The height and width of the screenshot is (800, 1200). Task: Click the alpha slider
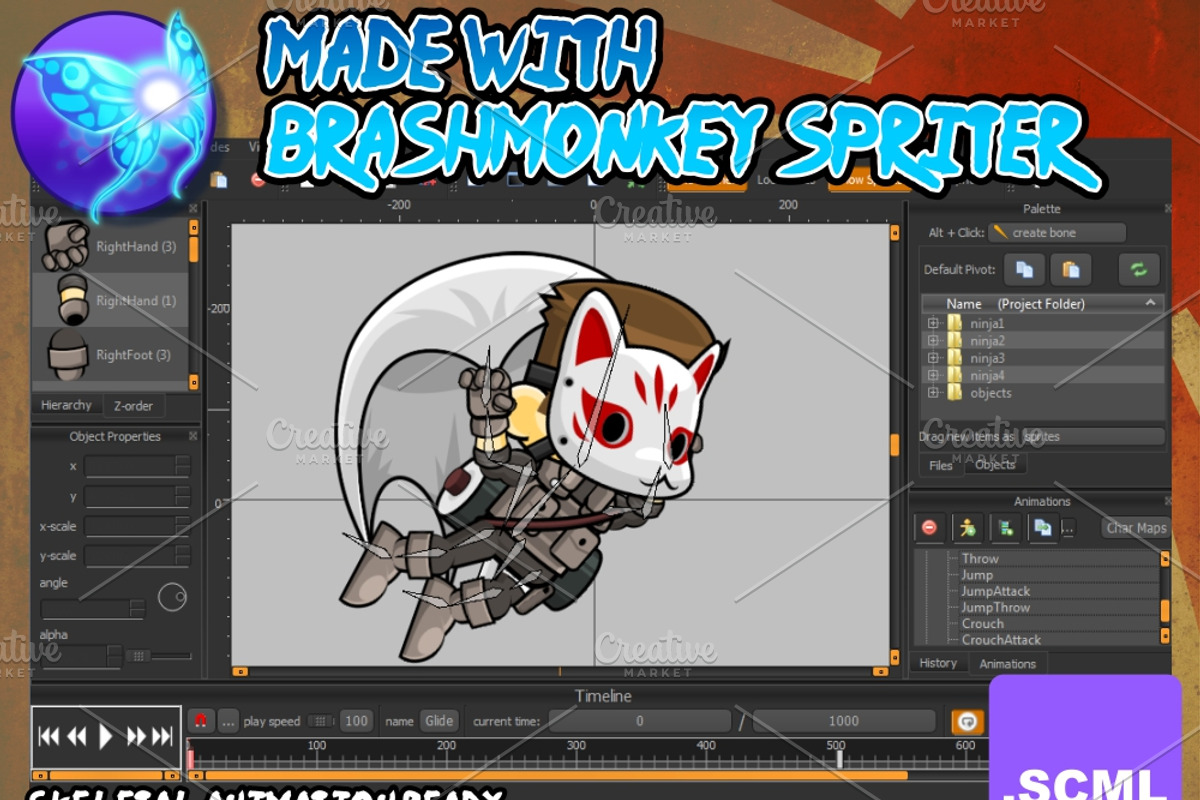click(x=158, y=656)
